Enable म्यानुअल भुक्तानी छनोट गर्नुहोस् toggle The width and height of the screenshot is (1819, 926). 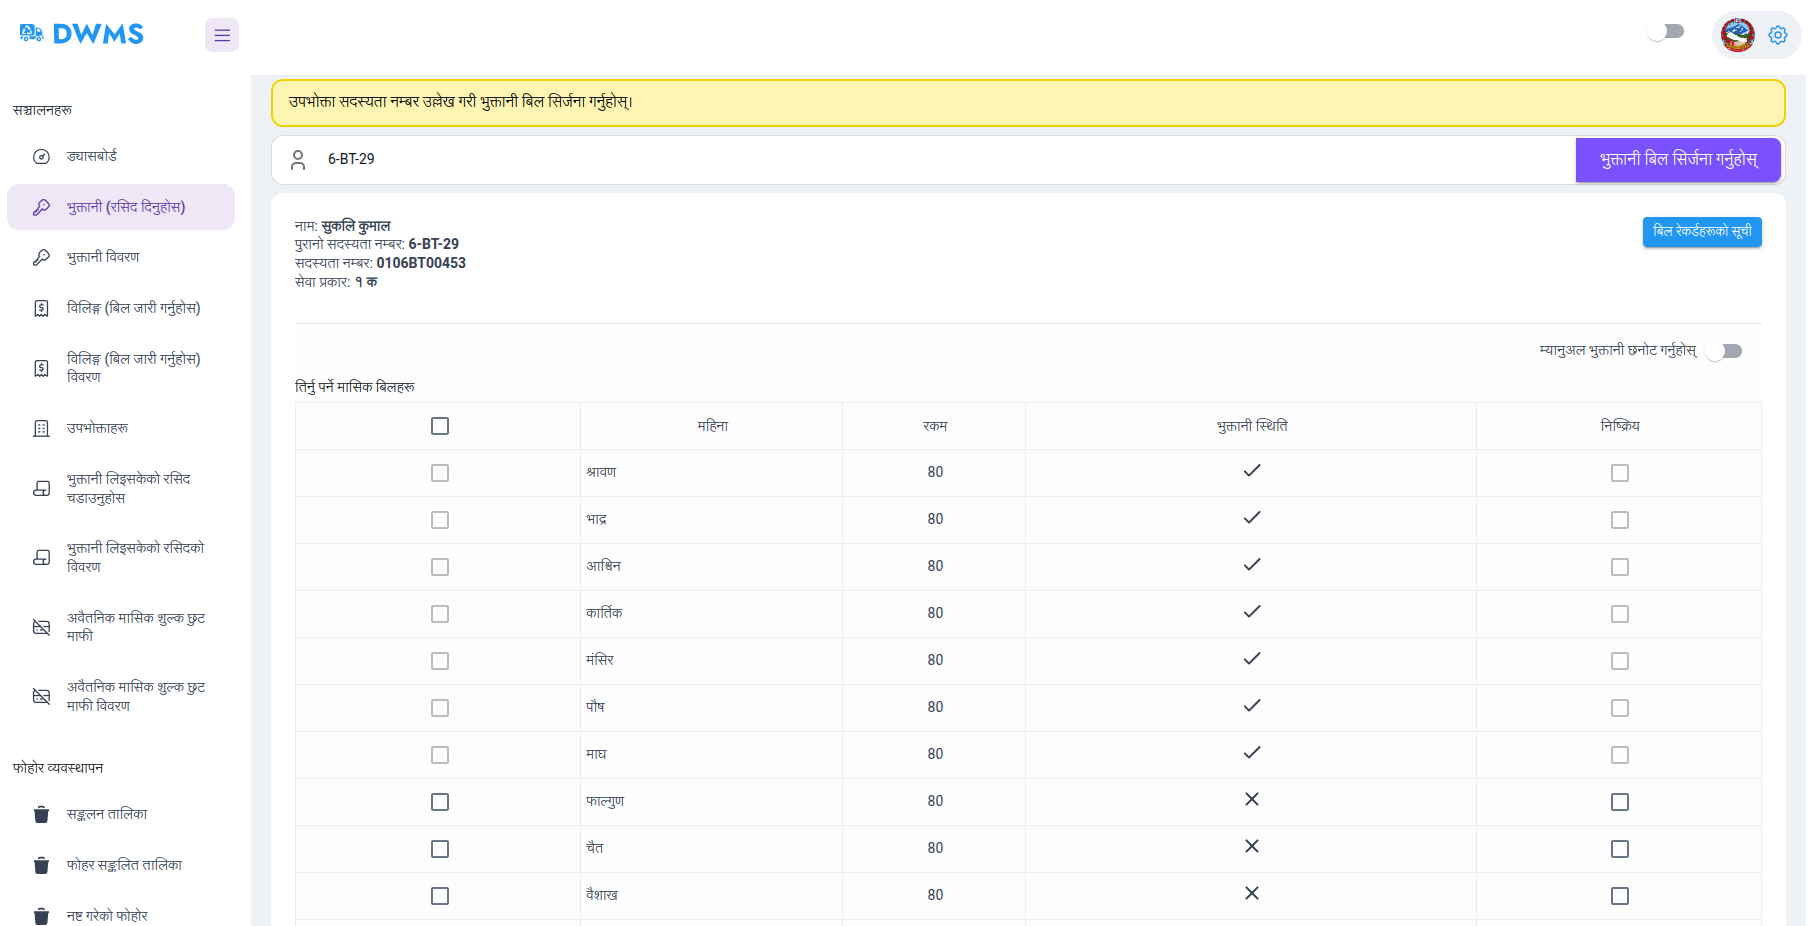click(x=1727, y=351)
